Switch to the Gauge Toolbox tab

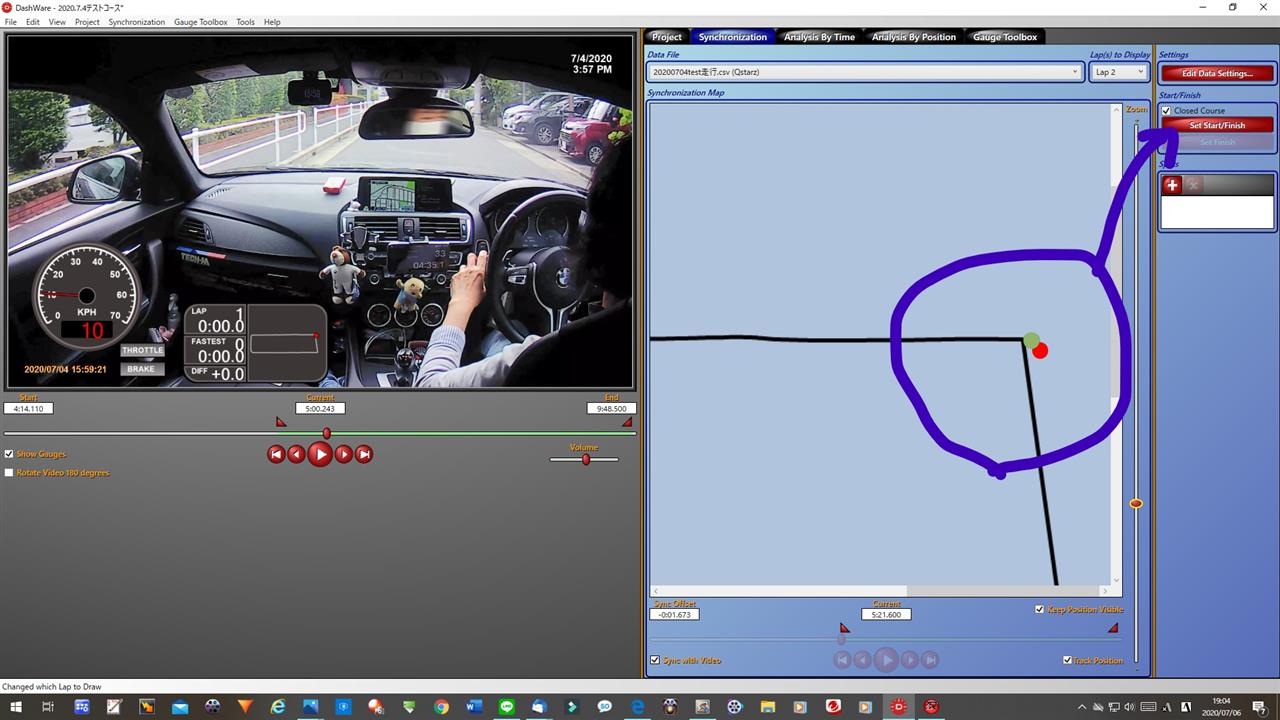1005,37
